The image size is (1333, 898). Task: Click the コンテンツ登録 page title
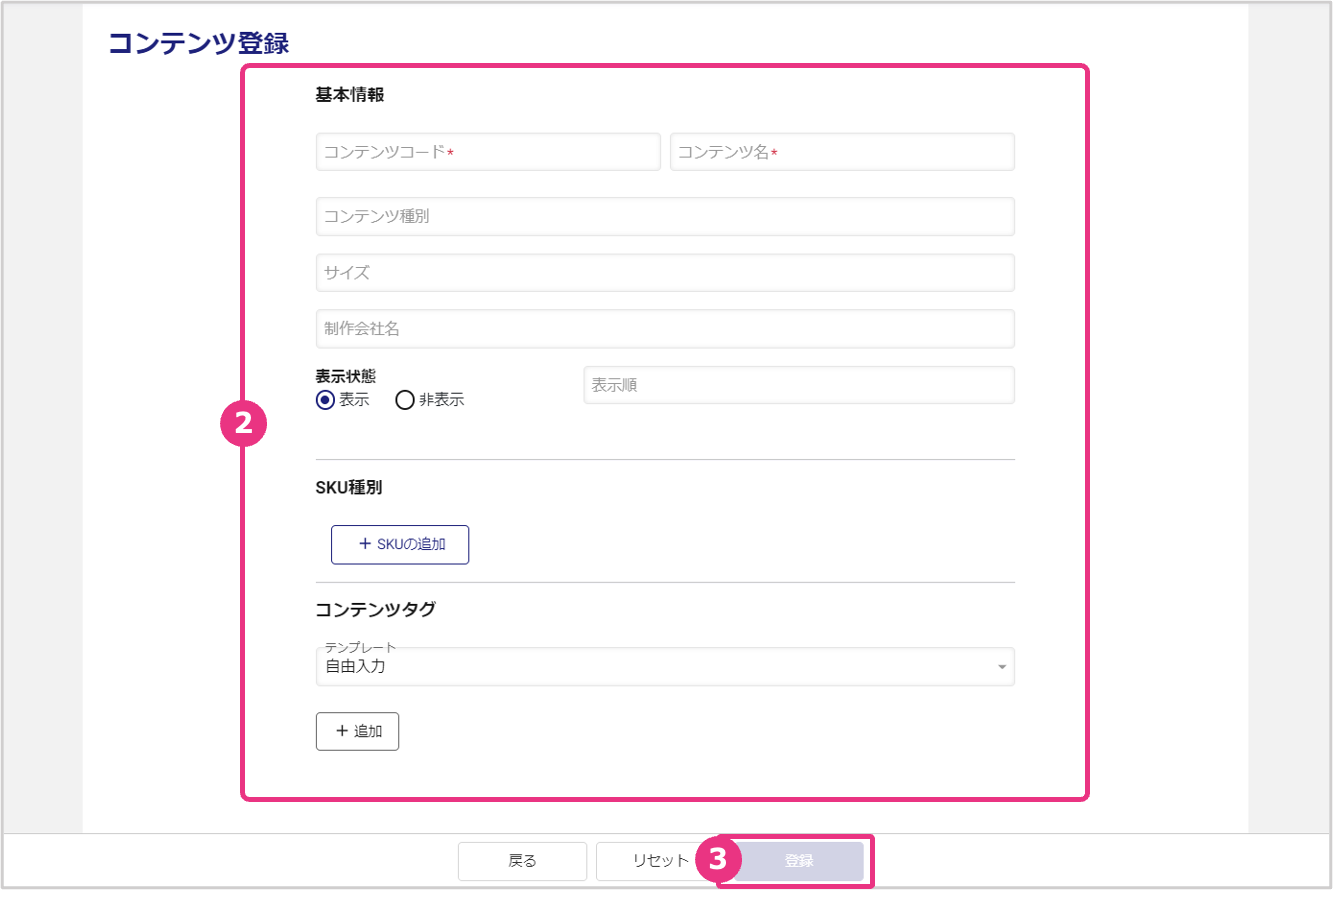point(198,43)
